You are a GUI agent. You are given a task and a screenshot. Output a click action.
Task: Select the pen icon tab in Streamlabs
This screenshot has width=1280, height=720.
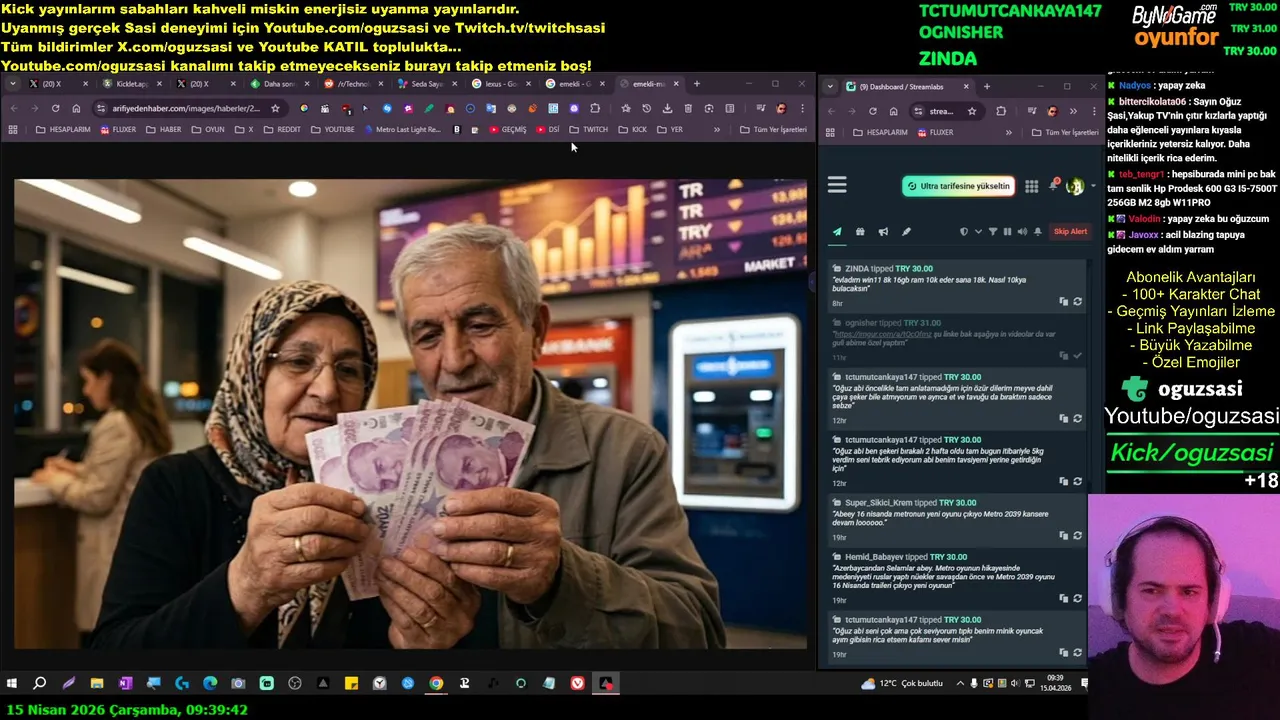(906, 231)
